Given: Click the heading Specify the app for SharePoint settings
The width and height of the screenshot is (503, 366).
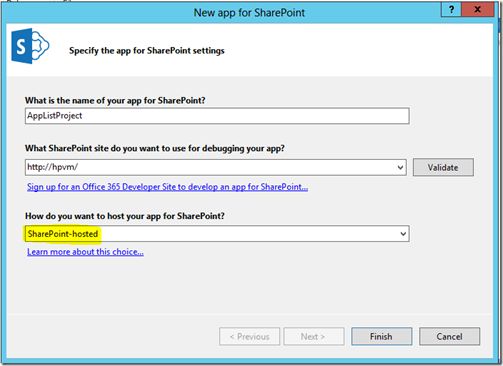Looking at the screenshot, I should (147, 51).
